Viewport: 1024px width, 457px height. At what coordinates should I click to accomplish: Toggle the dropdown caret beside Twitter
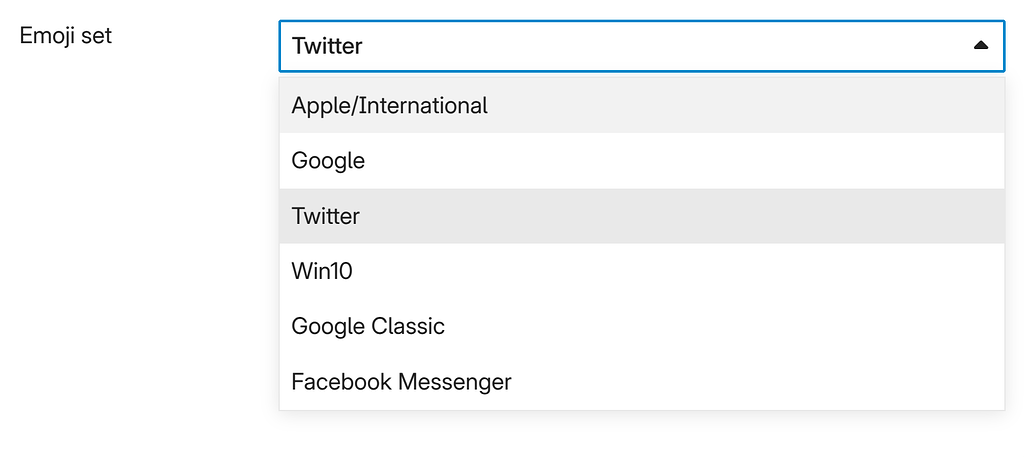(980, 46)
